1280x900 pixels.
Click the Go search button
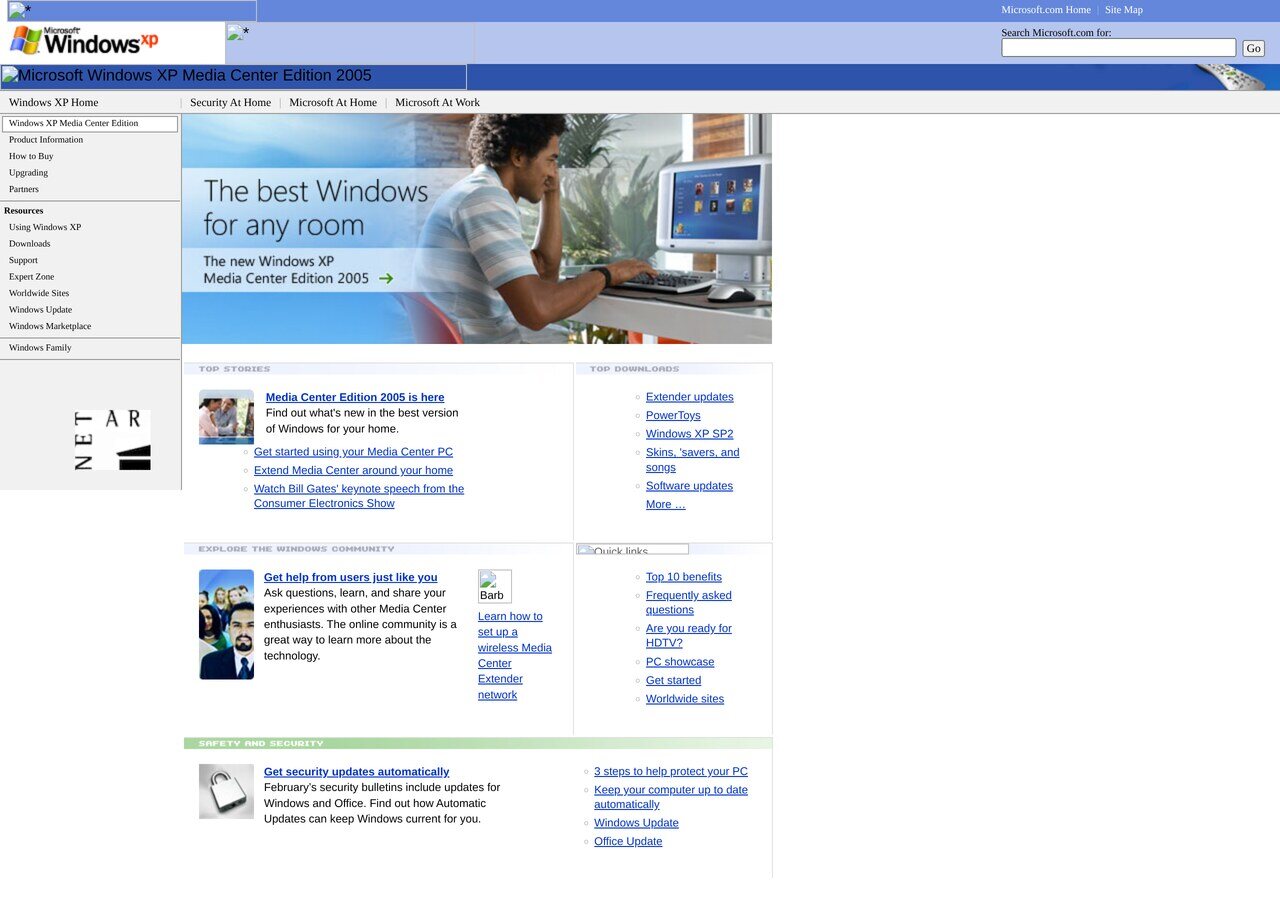1253,48
